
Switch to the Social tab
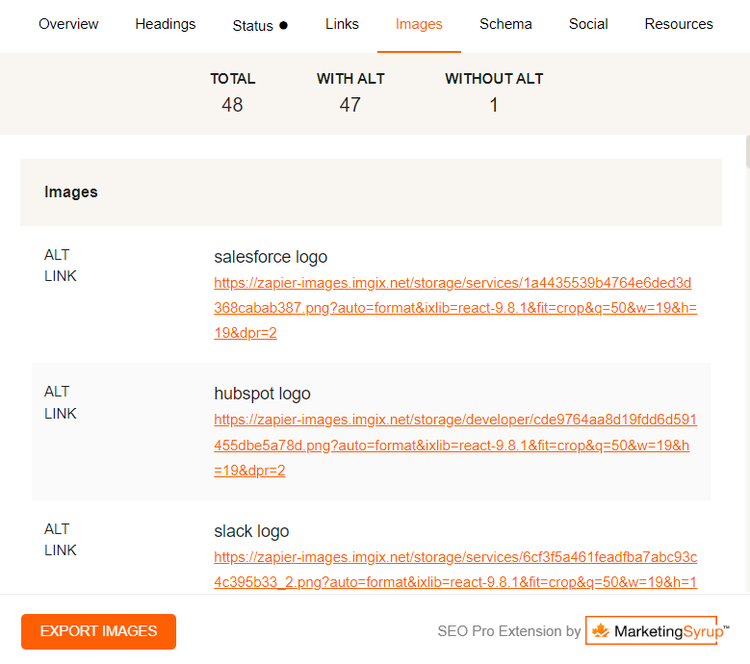click(x=588, y=24)
